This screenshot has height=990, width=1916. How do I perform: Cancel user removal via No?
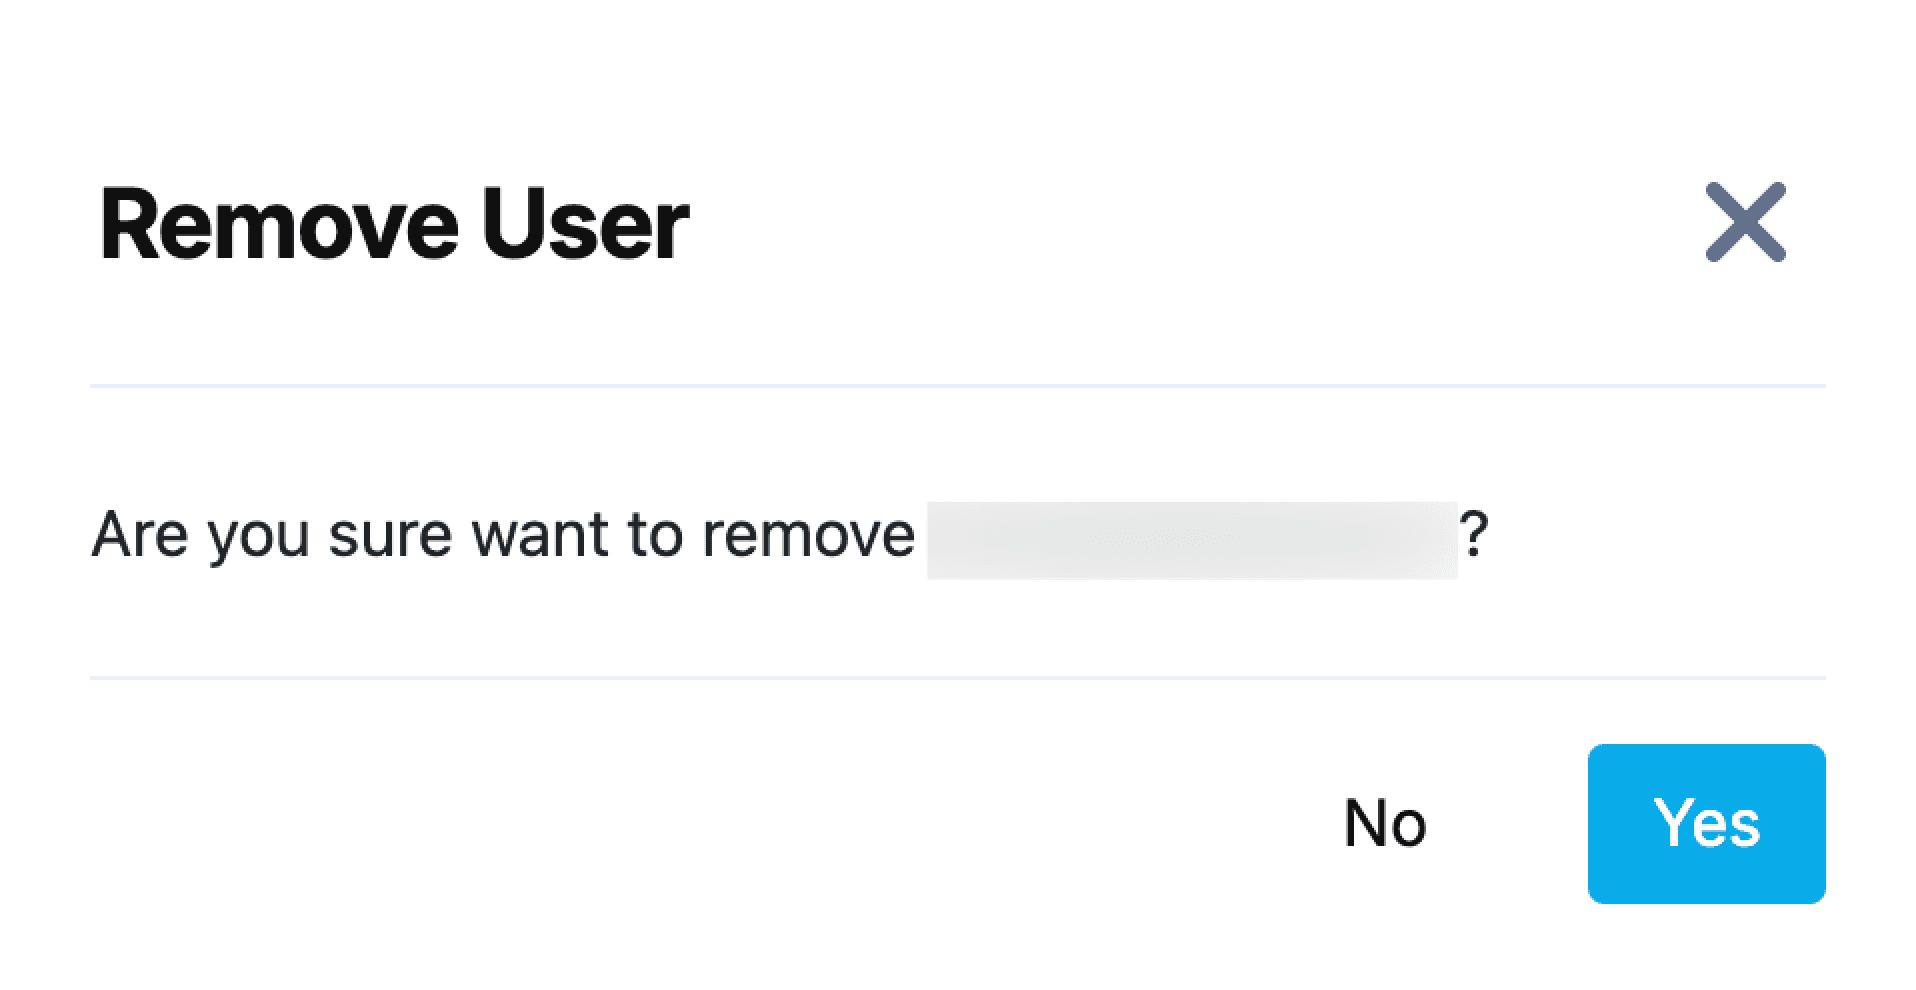(1385, 823)
